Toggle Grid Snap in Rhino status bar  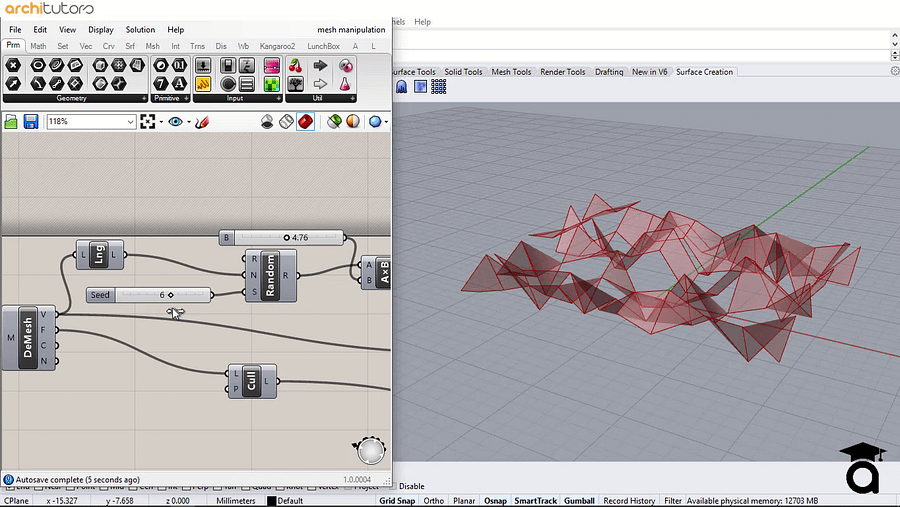coord(397,501)
